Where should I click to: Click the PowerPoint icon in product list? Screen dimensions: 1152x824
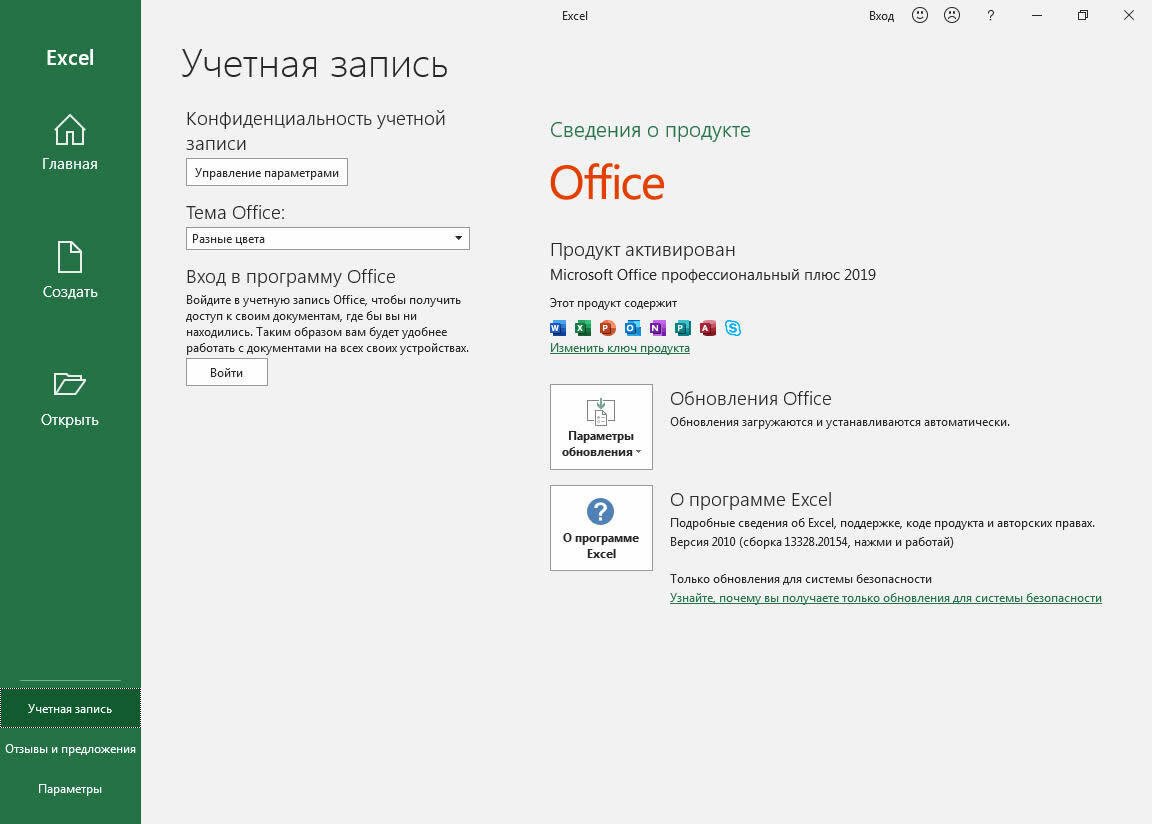[x=607, y=328]
